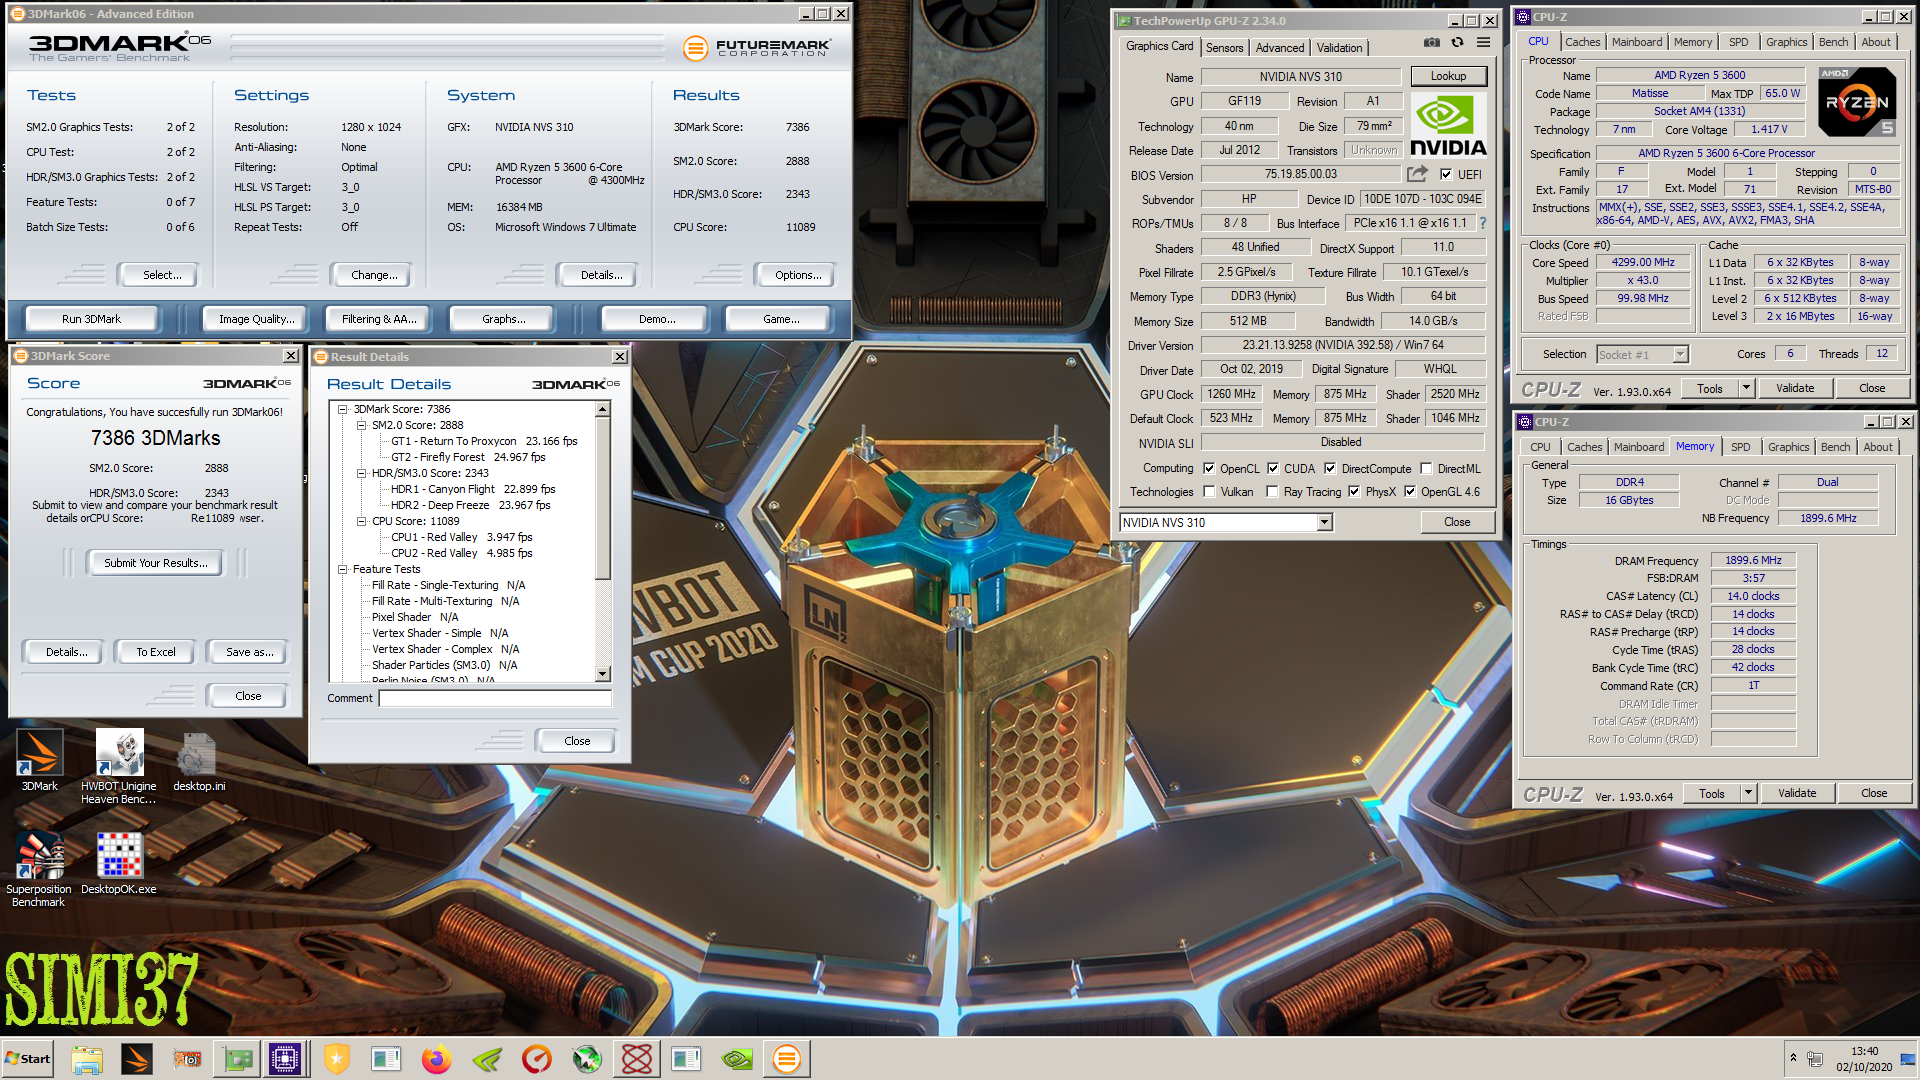
Task: Export results with To Excel button
Action: 156,652
